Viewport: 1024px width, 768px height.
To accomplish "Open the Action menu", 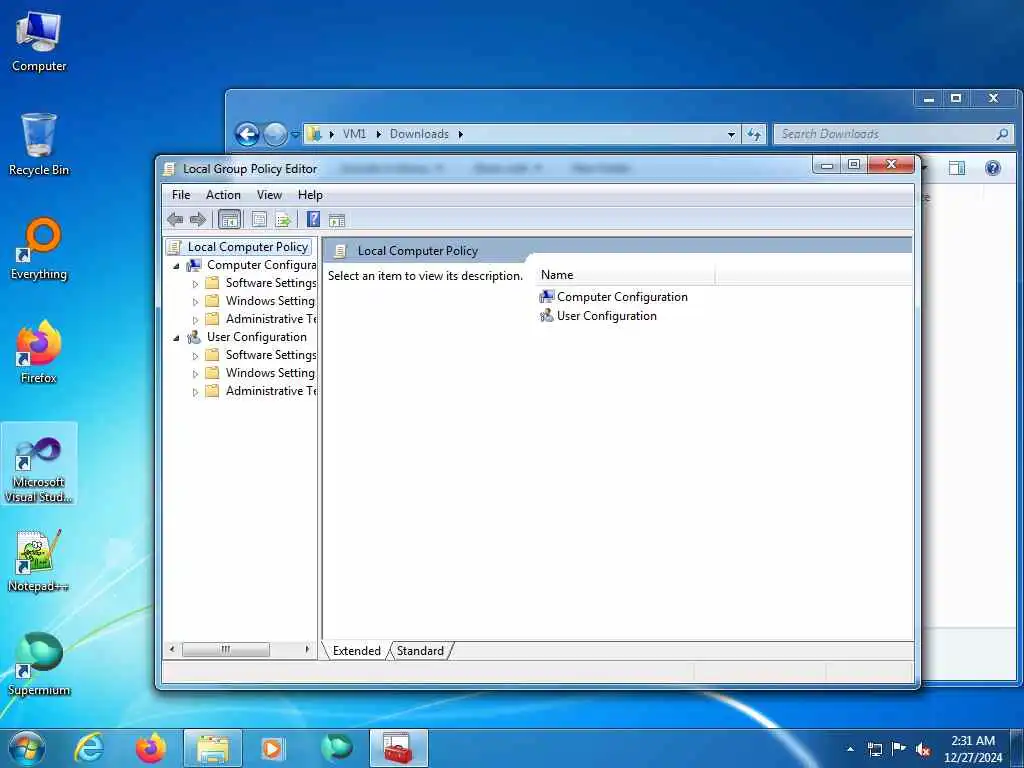I will [223, 195].
